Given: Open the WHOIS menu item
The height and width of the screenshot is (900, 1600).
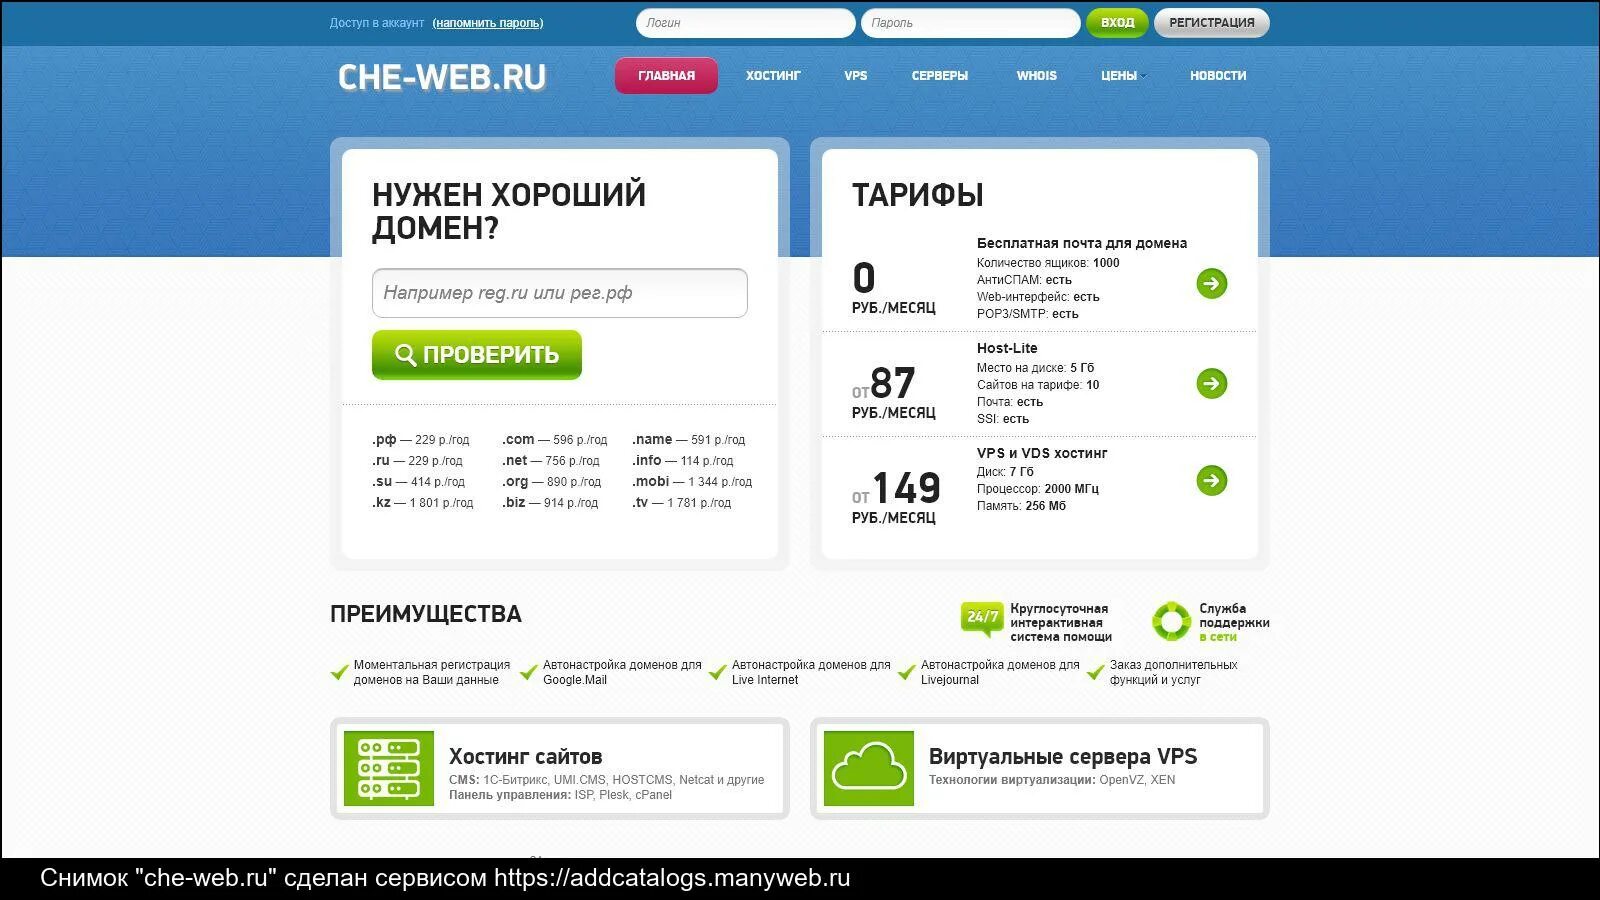Looking at the screenshot, I should click(1037, 76).
